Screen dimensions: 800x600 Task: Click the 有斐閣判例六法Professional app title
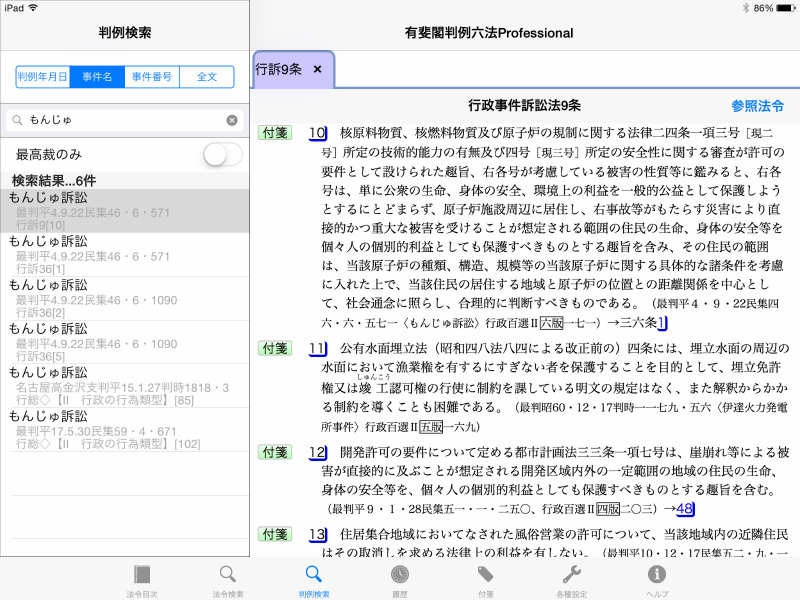tap(489, 33)
